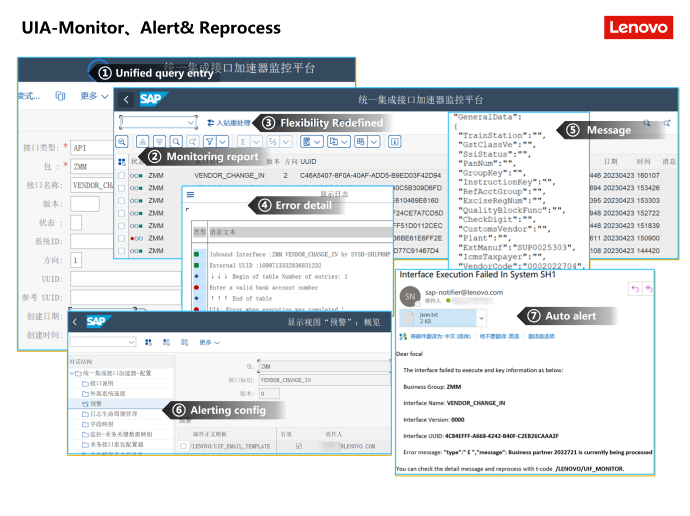Select the 字段映射 tree folder
The image size is (690, 516).
coord(98,424)
